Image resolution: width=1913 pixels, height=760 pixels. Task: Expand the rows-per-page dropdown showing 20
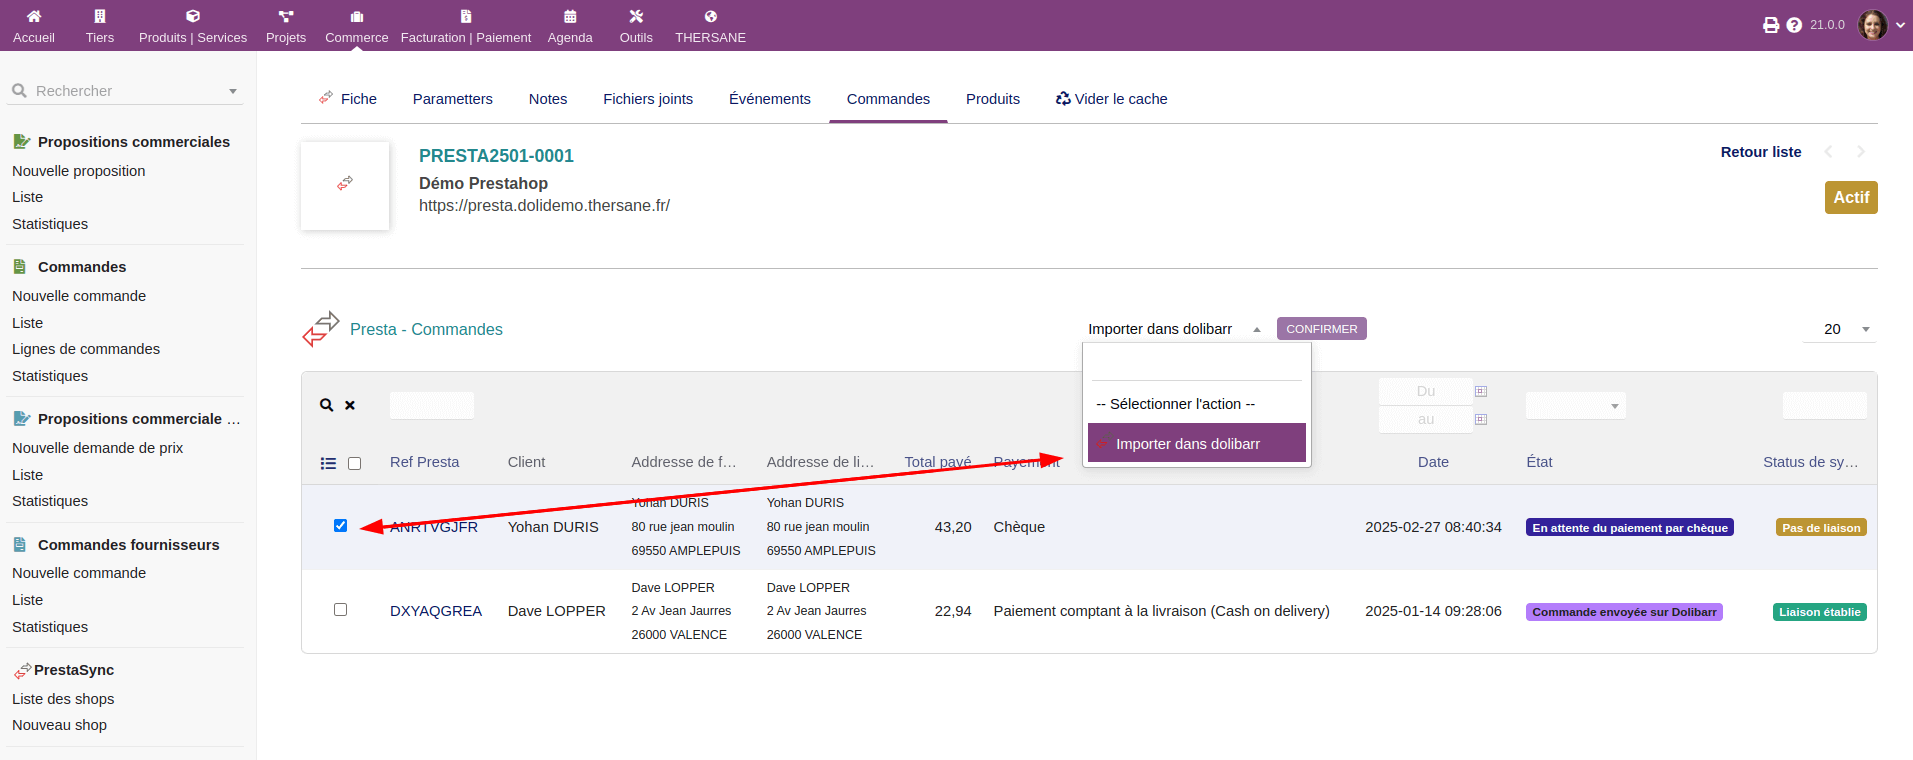(x=1840, y=329)
